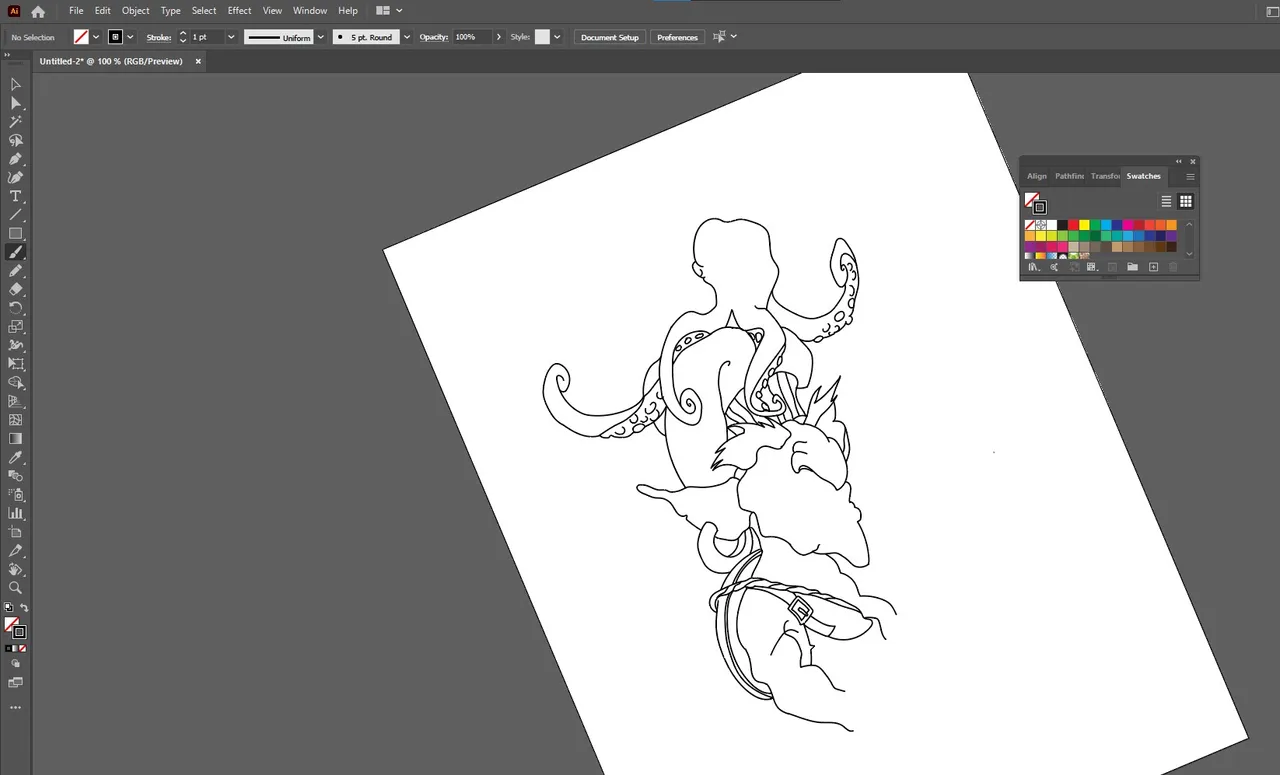Open the 5 pt. Round brush definition dropdown

(x=407, y=37)
